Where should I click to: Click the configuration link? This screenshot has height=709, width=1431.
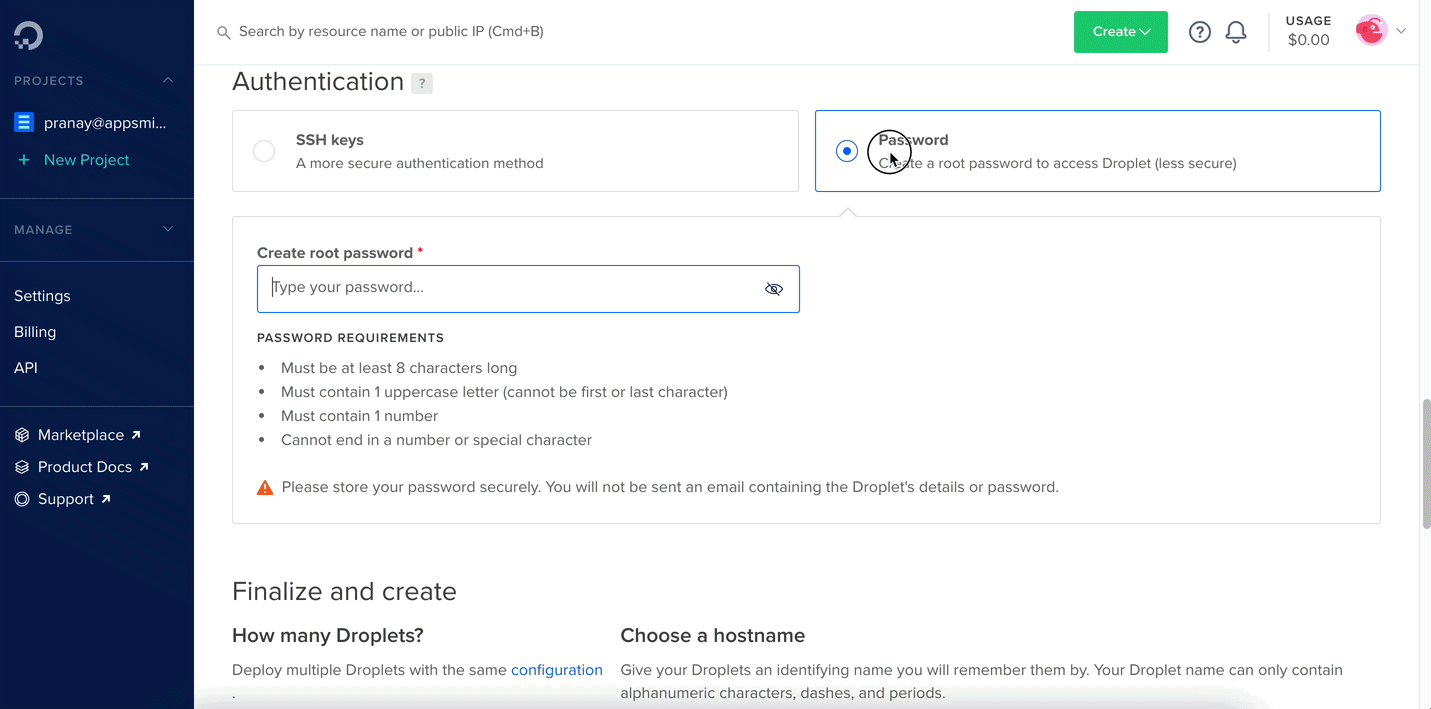click(x=556, y=670)
